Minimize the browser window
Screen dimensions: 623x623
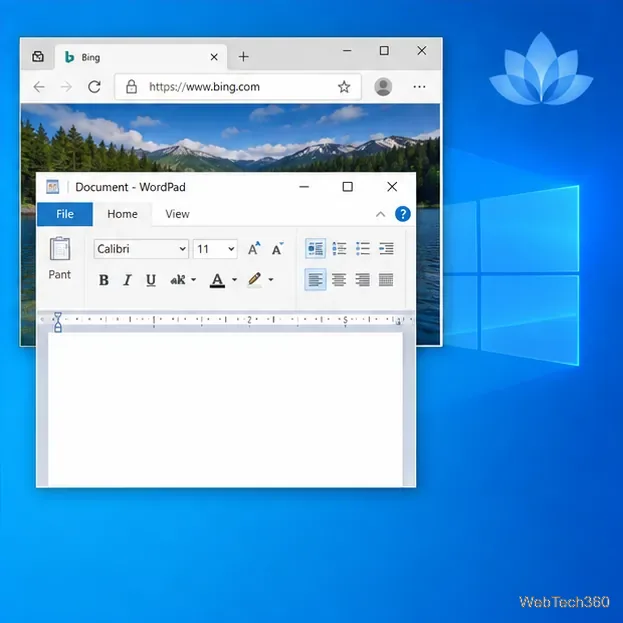pyautogui.click(x=347, y=51)
